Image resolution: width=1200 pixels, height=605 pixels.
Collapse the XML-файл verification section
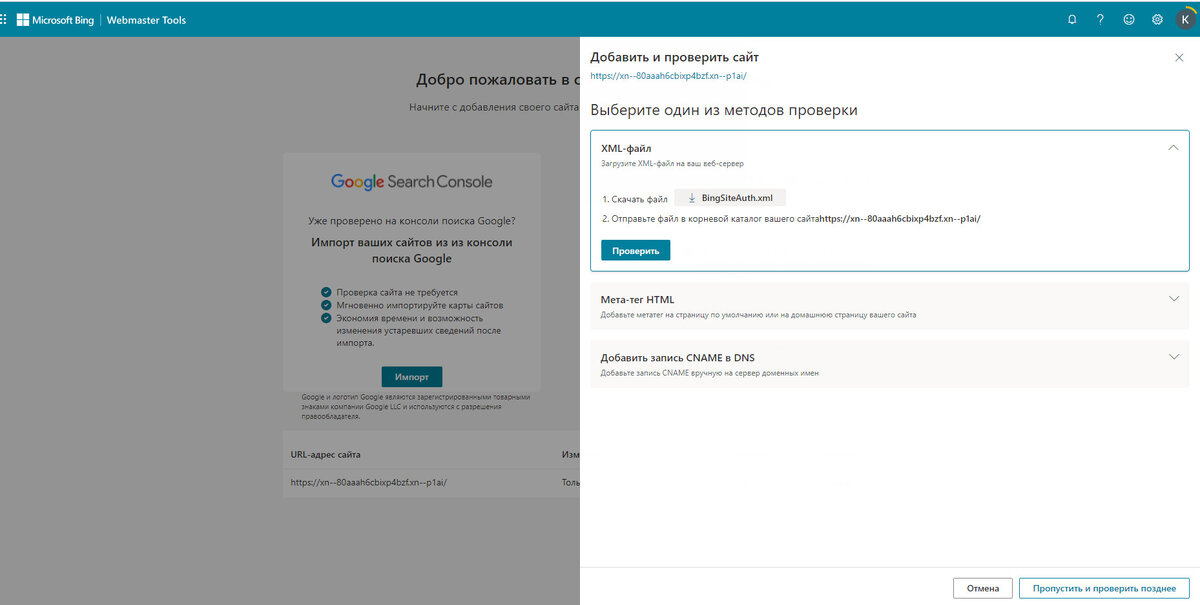pyautogui.click(x=1172, y=146)
